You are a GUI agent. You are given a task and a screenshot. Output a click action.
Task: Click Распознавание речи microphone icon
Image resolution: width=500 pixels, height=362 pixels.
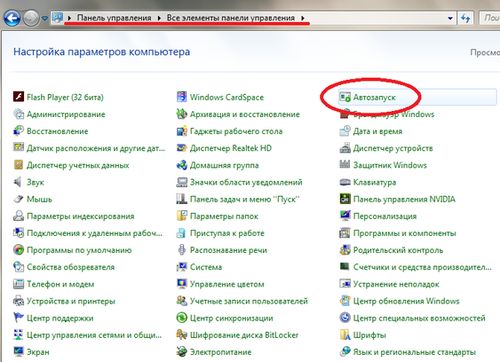(x=182, y=250)
